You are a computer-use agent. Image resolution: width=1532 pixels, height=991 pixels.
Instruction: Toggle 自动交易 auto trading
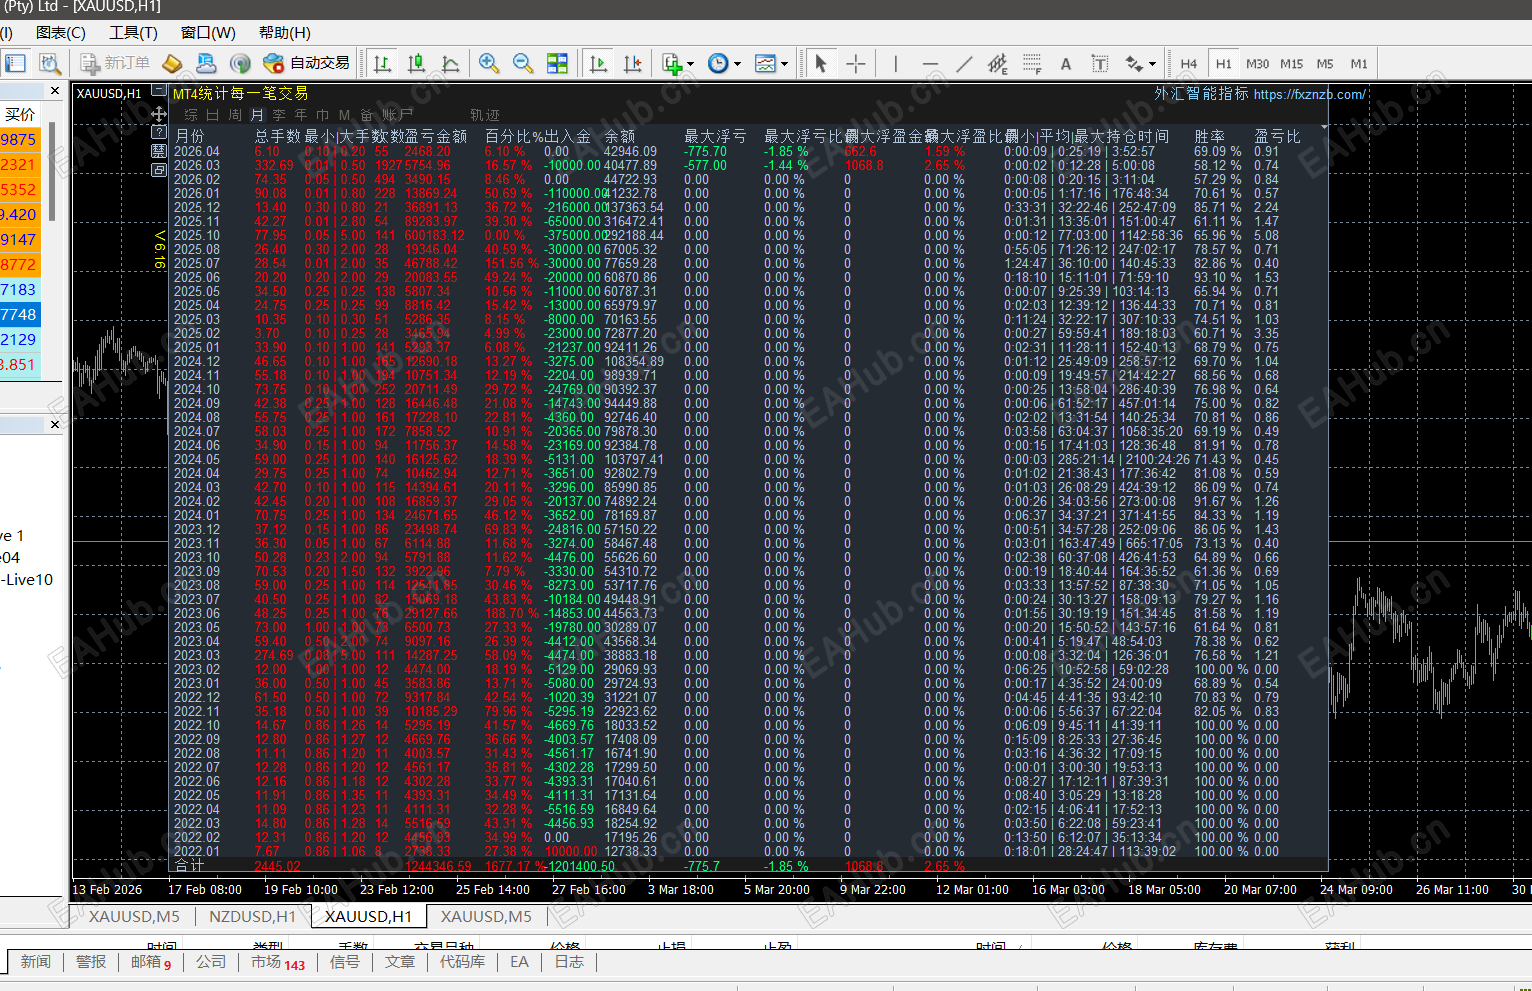306,63
